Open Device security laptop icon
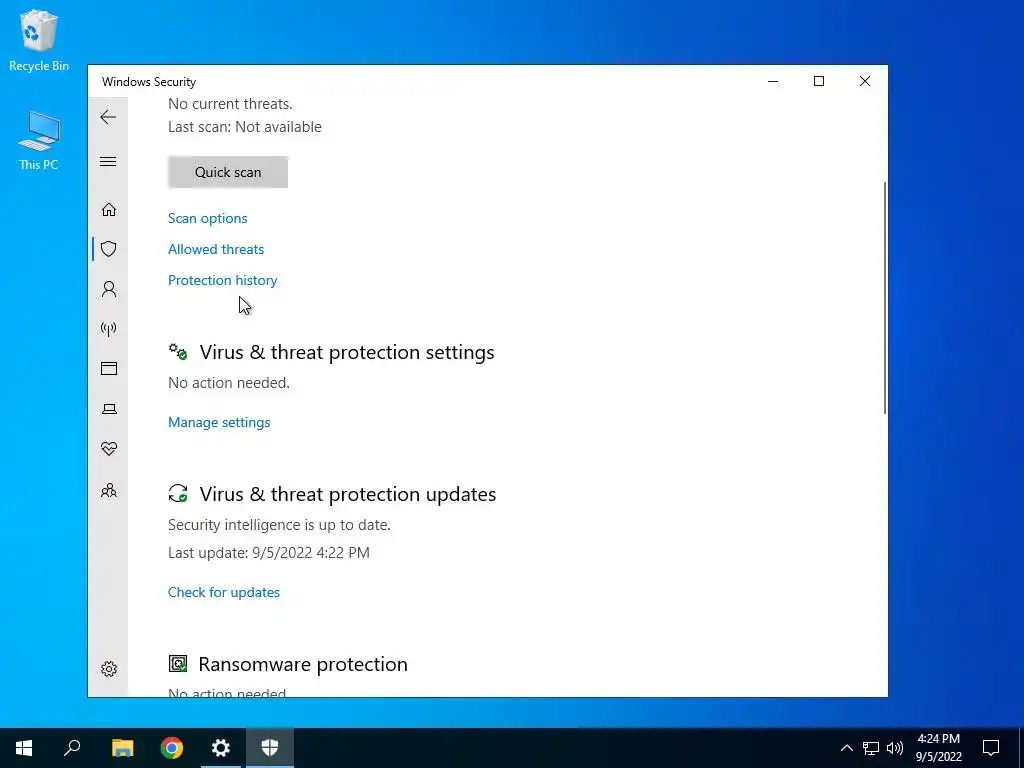The width and height of the screenshot is (1024, 768). [109, 409]
